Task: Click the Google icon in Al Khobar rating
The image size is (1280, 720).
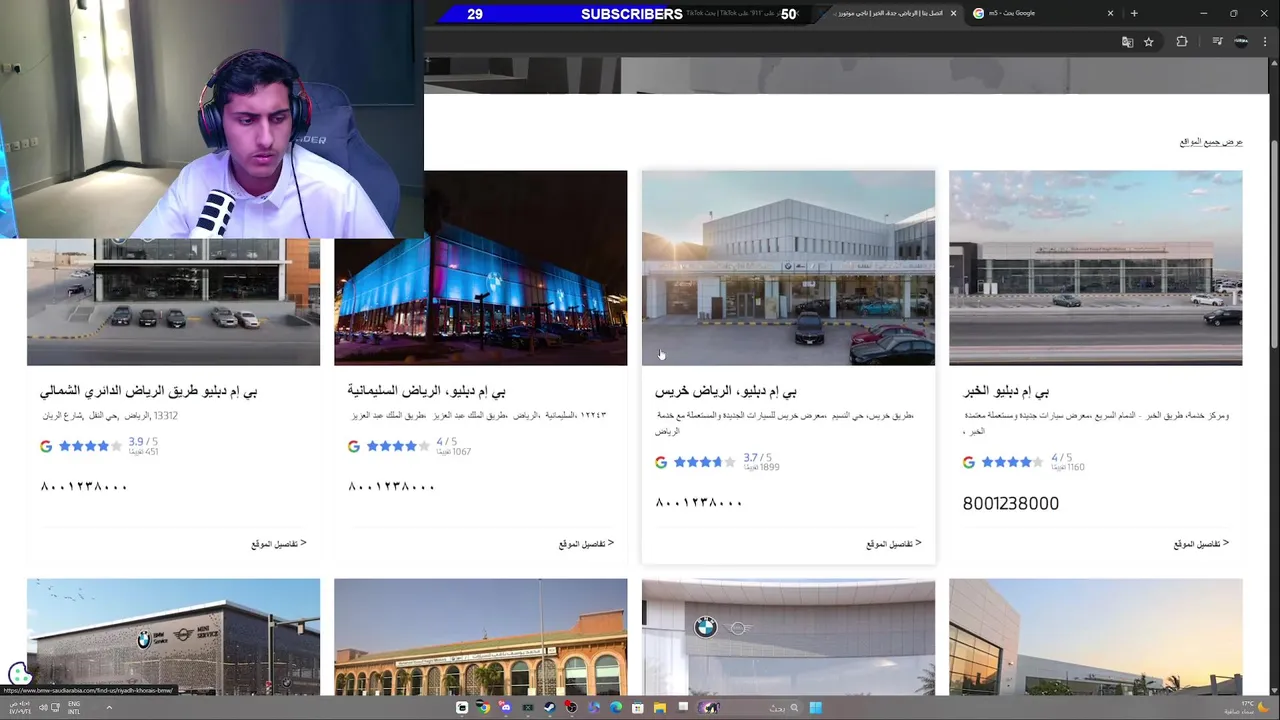Action: tap(968, 462)
